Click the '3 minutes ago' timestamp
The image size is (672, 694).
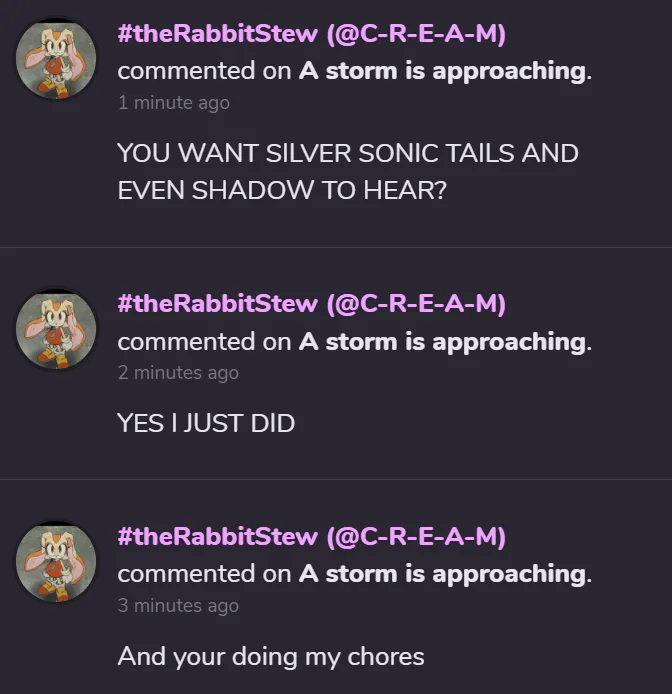tap(178, 605)
